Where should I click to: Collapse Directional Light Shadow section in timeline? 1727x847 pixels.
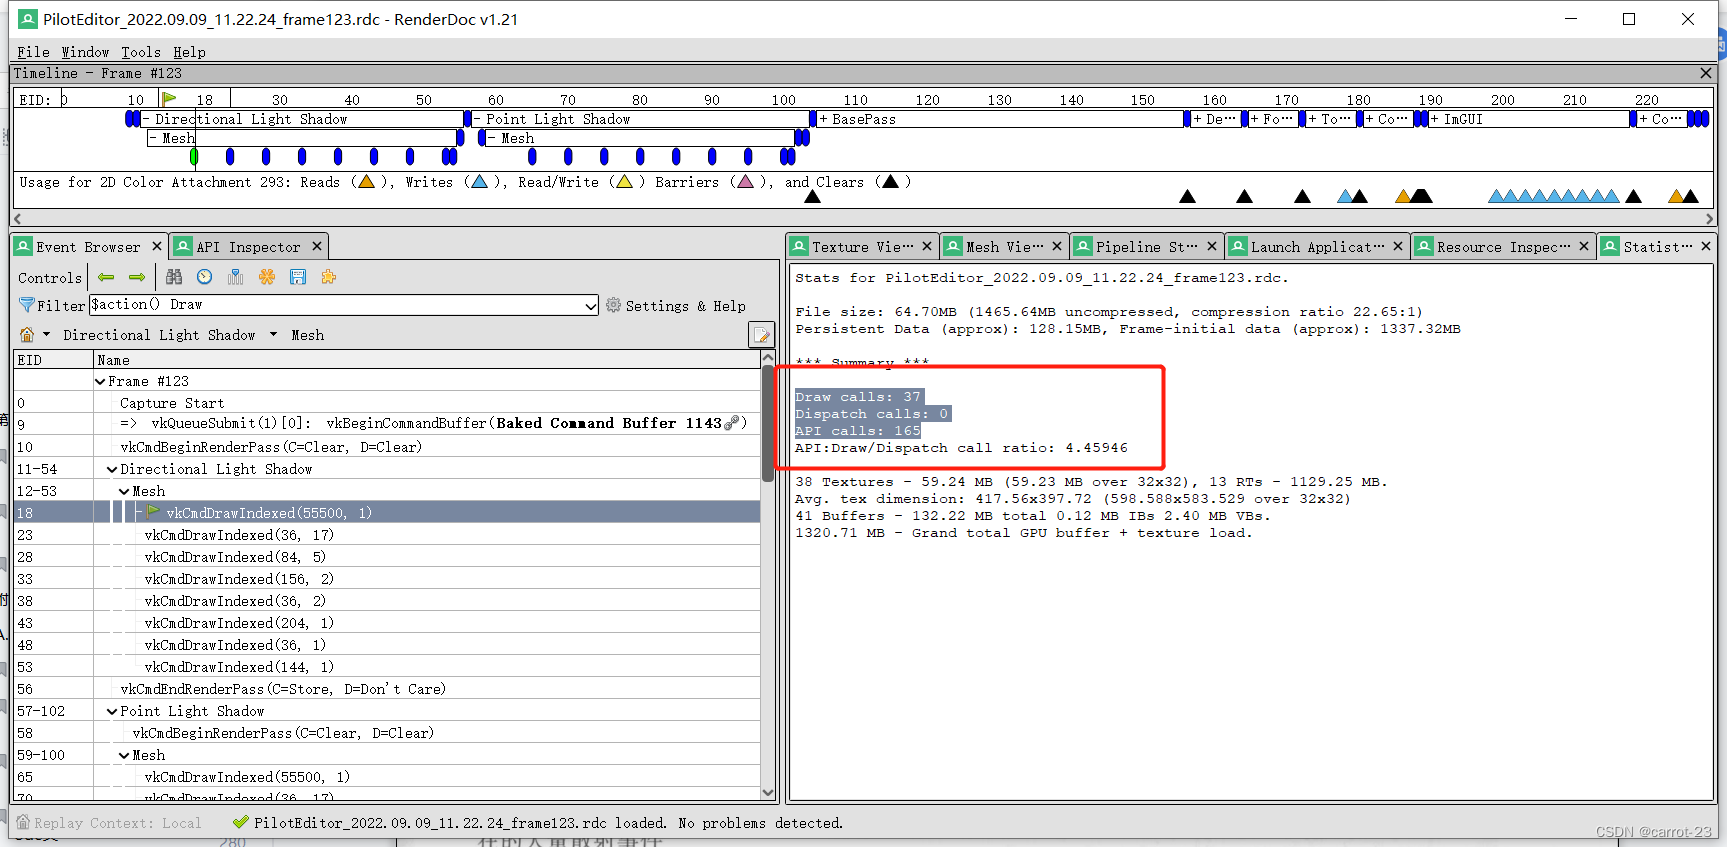pos(147,119)
